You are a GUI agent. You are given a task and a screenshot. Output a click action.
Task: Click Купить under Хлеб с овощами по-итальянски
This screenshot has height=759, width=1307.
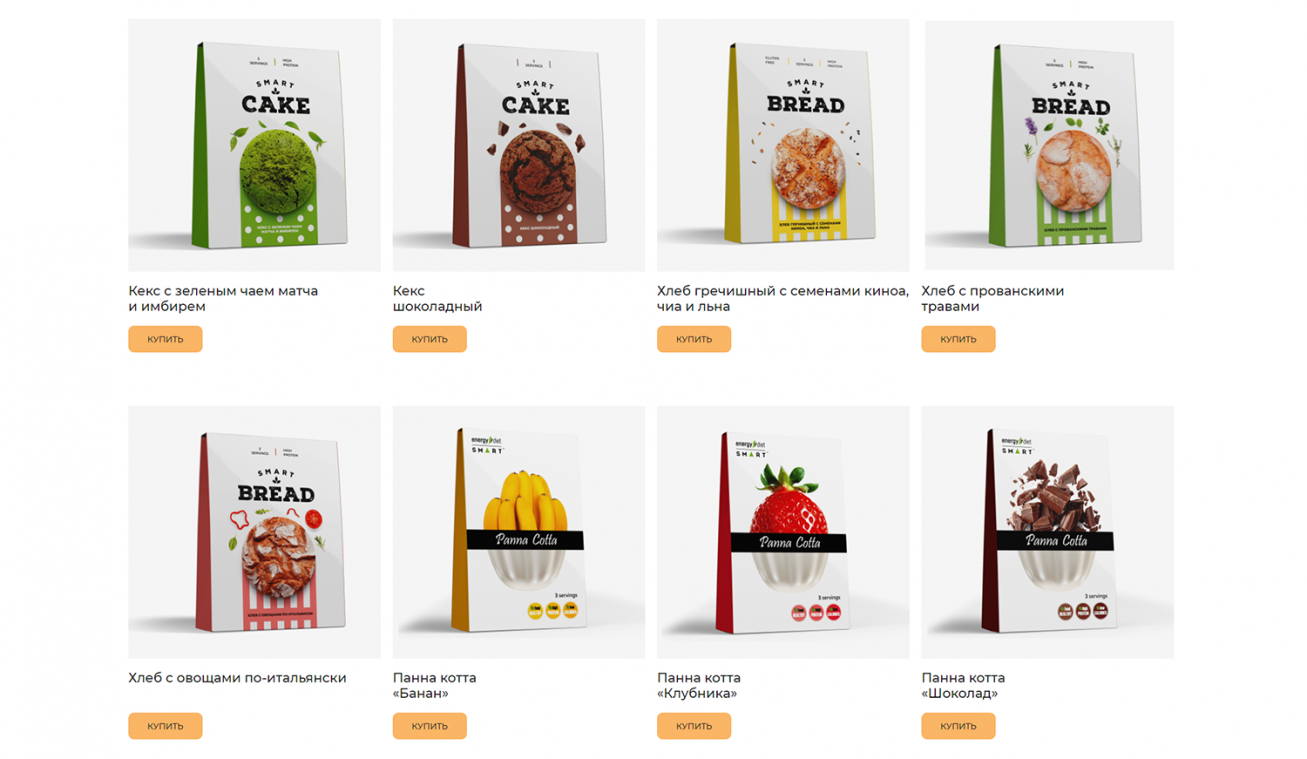pos(165,726)
